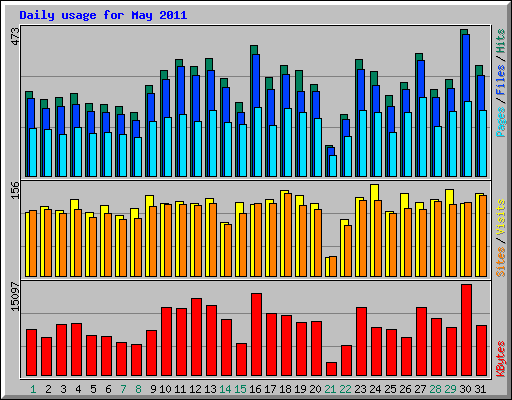Image resolution: width=512 pixels, height=400 pixels.
Task: Click day 12 axis label
Action: 195,389
